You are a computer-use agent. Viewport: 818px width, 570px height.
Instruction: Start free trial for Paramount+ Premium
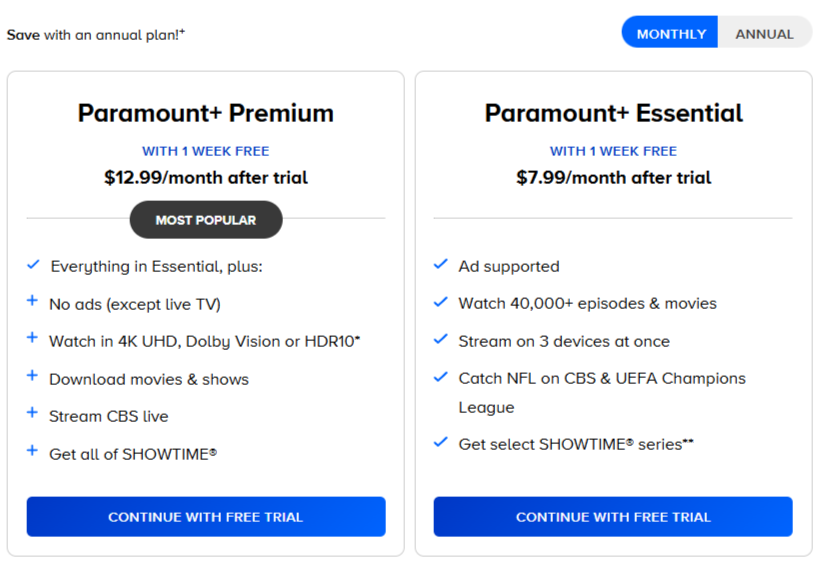206,517
